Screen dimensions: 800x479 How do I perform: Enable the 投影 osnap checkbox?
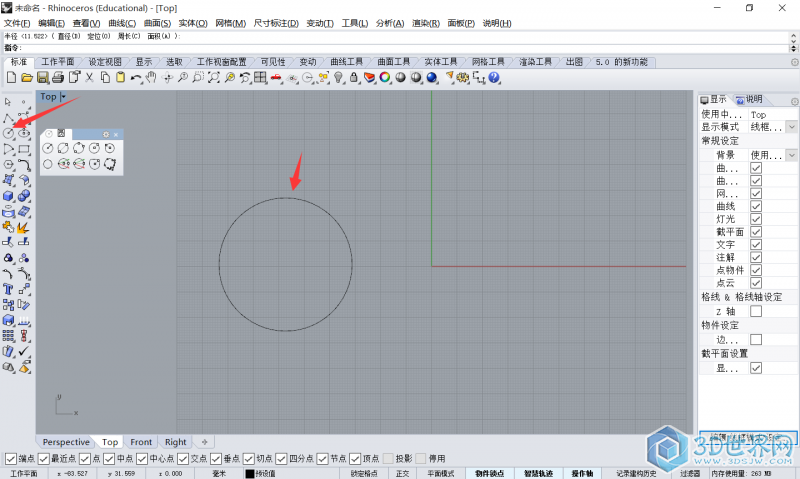click(388, 459)
